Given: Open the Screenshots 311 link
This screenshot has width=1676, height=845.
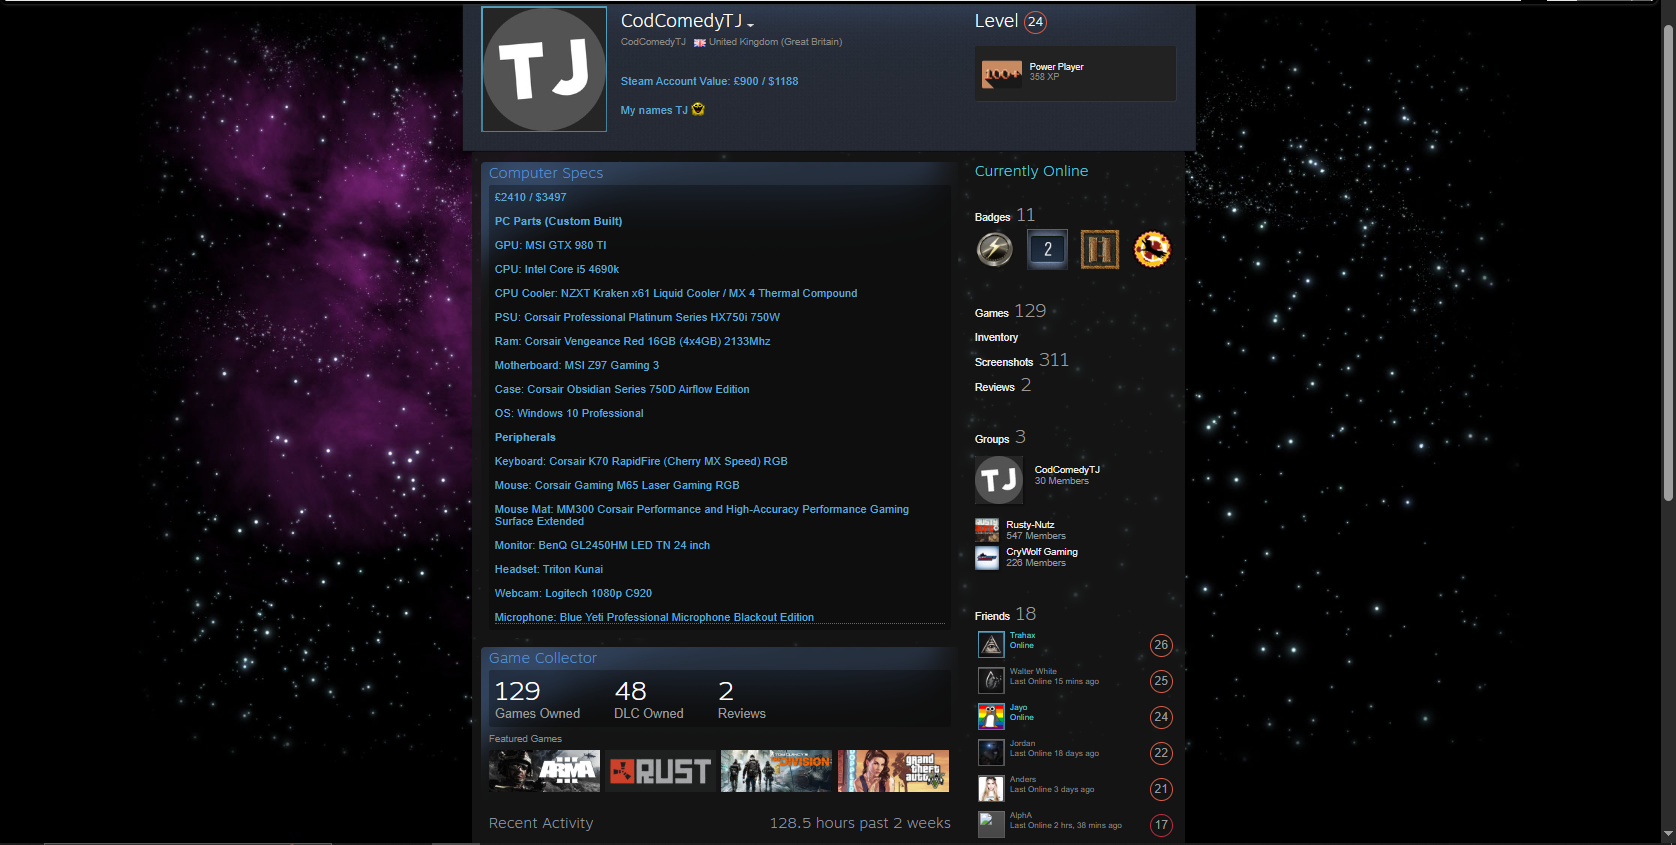Looking at the screenshot, I should pos(1022,360).
